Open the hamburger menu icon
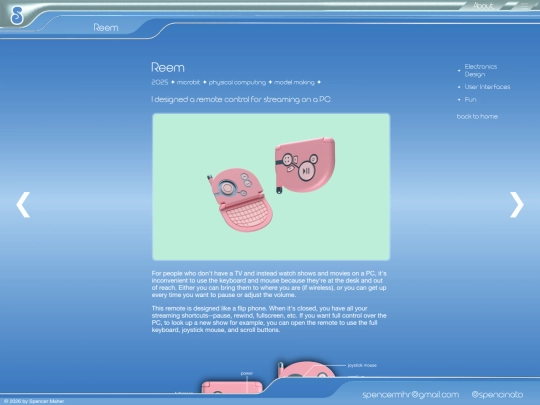 [525, 6]
